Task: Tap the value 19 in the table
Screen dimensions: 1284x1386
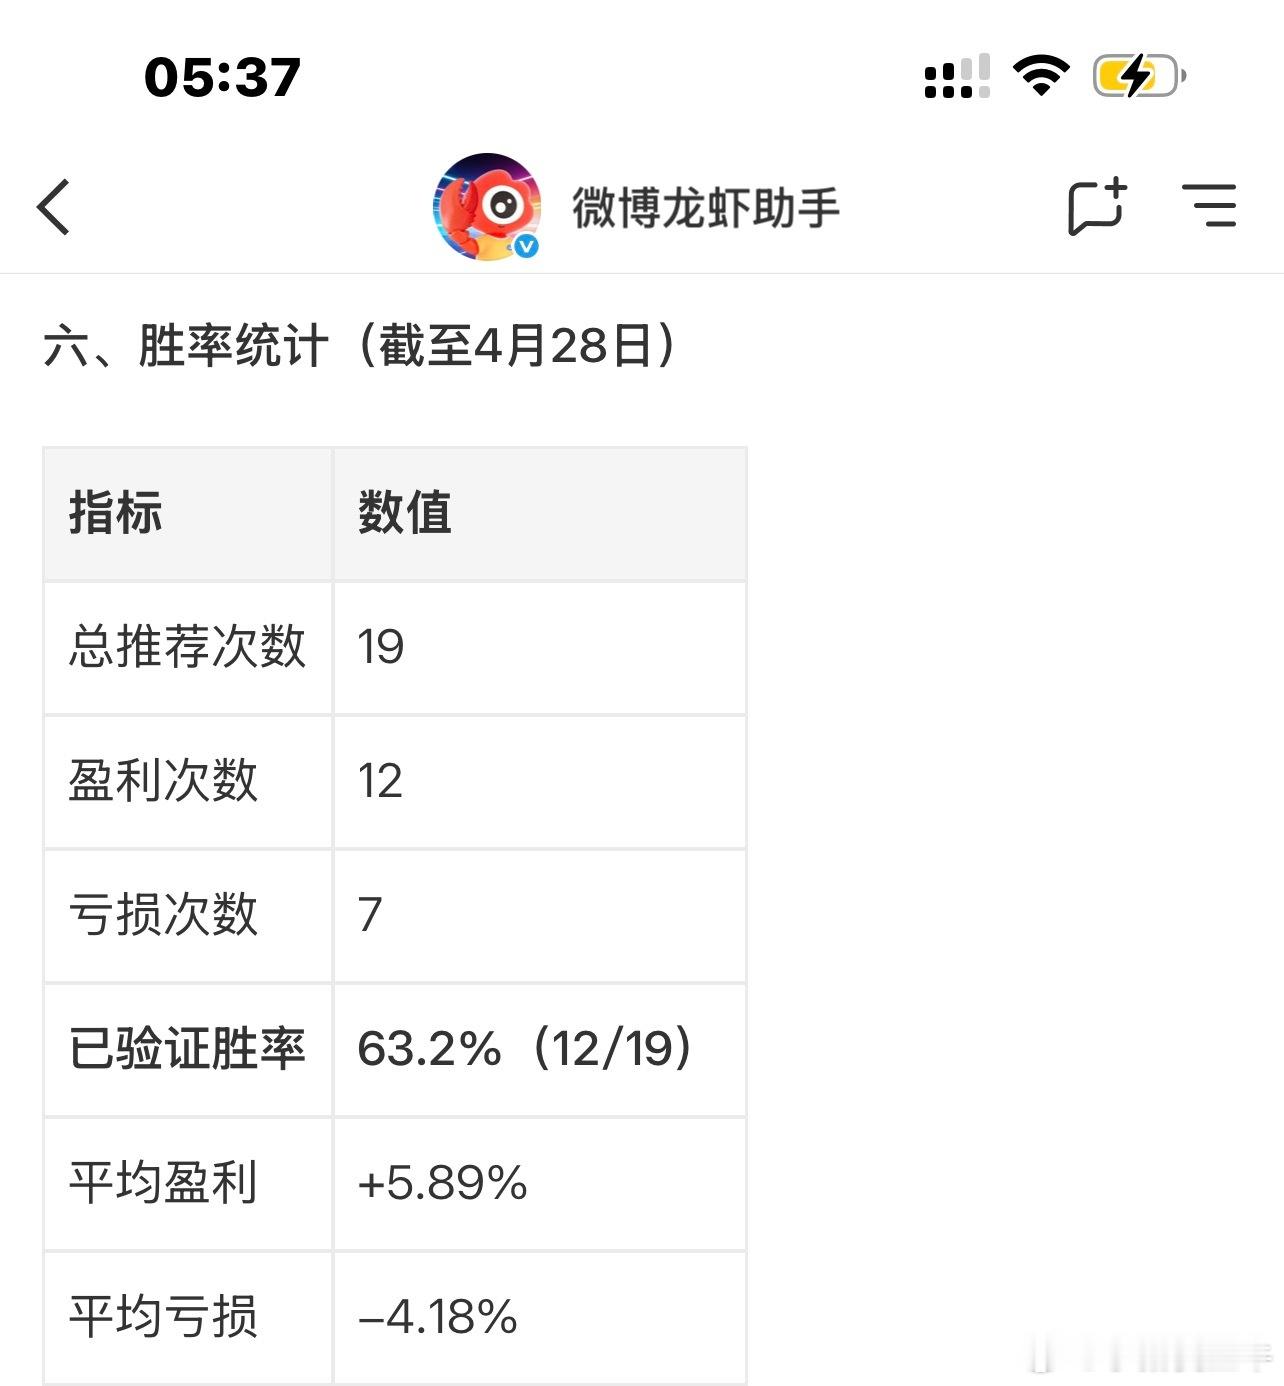Action: (379, 646)
